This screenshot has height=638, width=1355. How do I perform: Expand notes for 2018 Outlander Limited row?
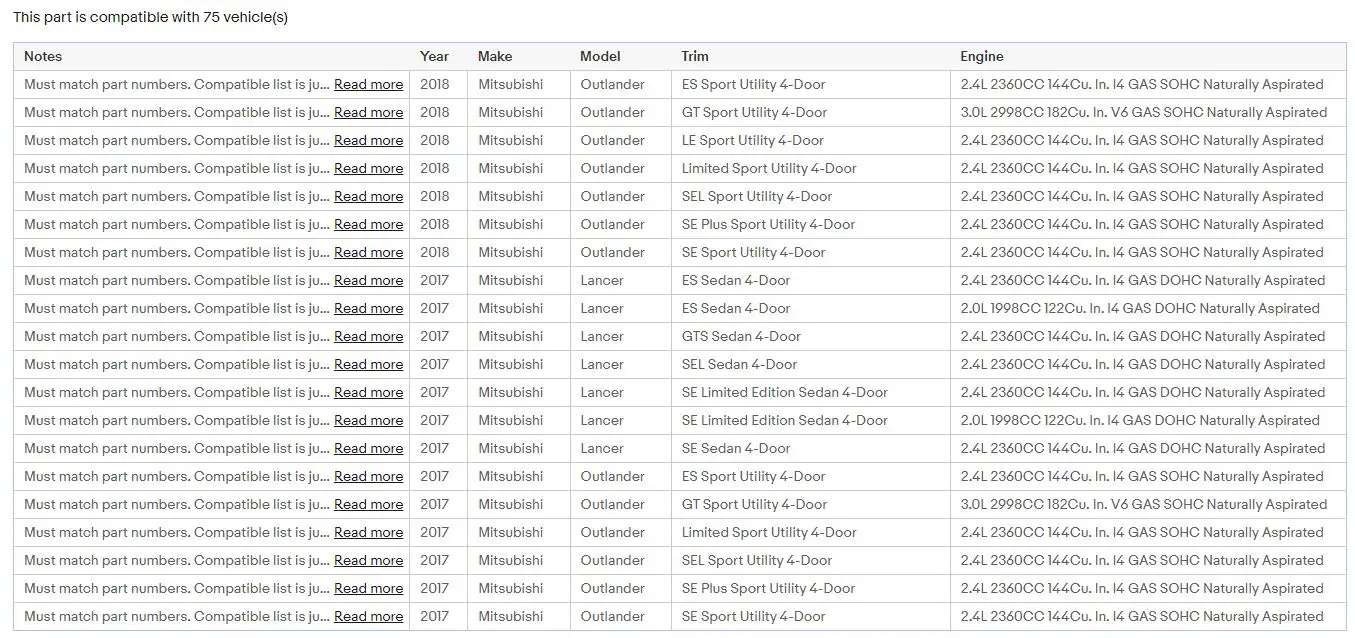pyautogui.click(x=368, y=169)
